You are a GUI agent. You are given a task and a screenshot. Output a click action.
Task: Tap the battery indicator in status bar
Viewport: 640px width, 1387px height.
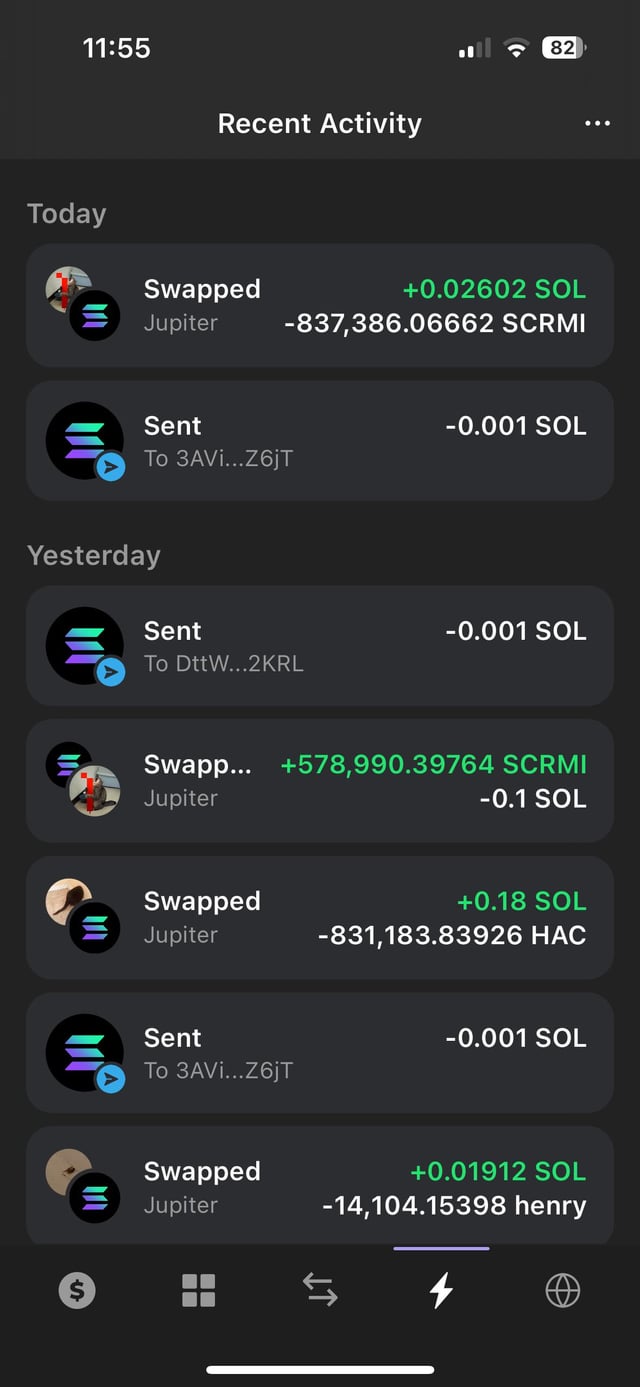click(x=563, y=47)
